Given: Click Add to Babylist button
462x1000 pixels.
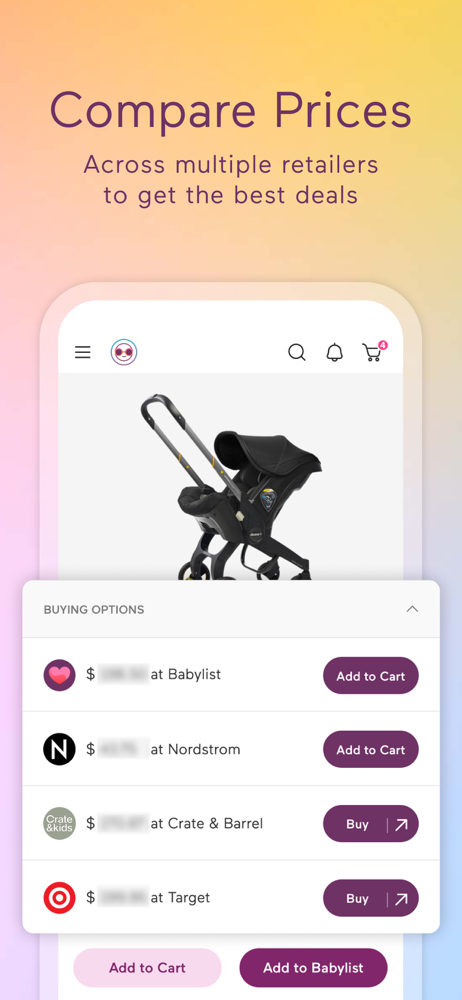Looking at the screenshot, I should 313,967.
